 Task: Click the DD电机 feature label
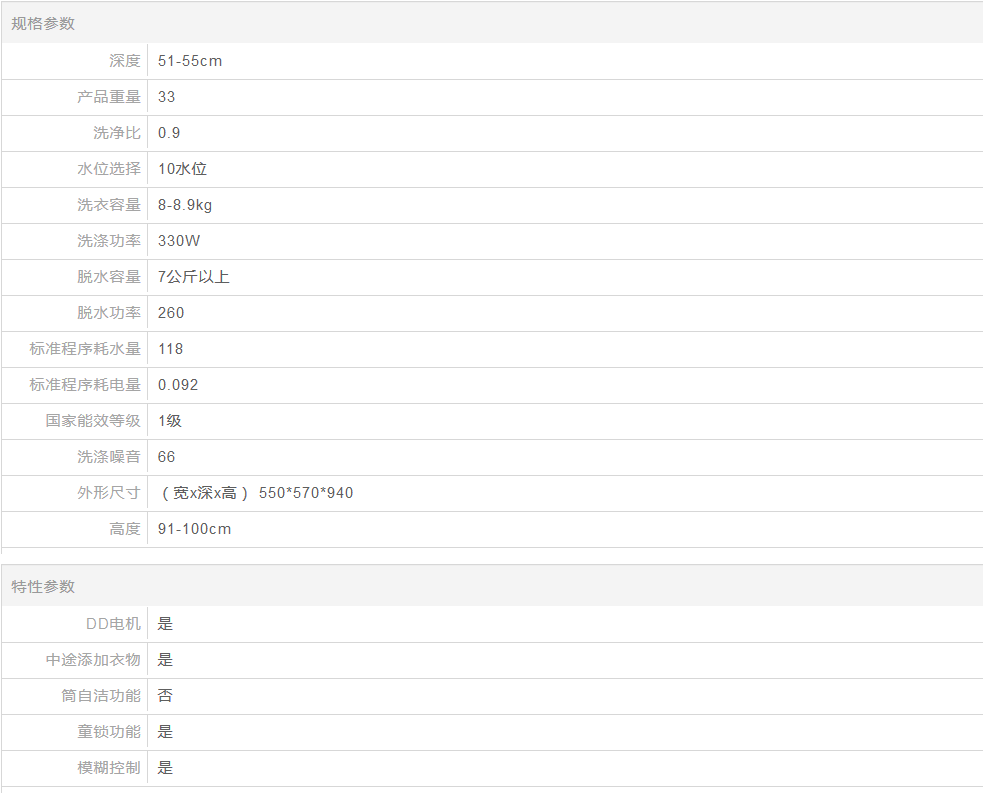pyautogui.click(x=113, y=624)
